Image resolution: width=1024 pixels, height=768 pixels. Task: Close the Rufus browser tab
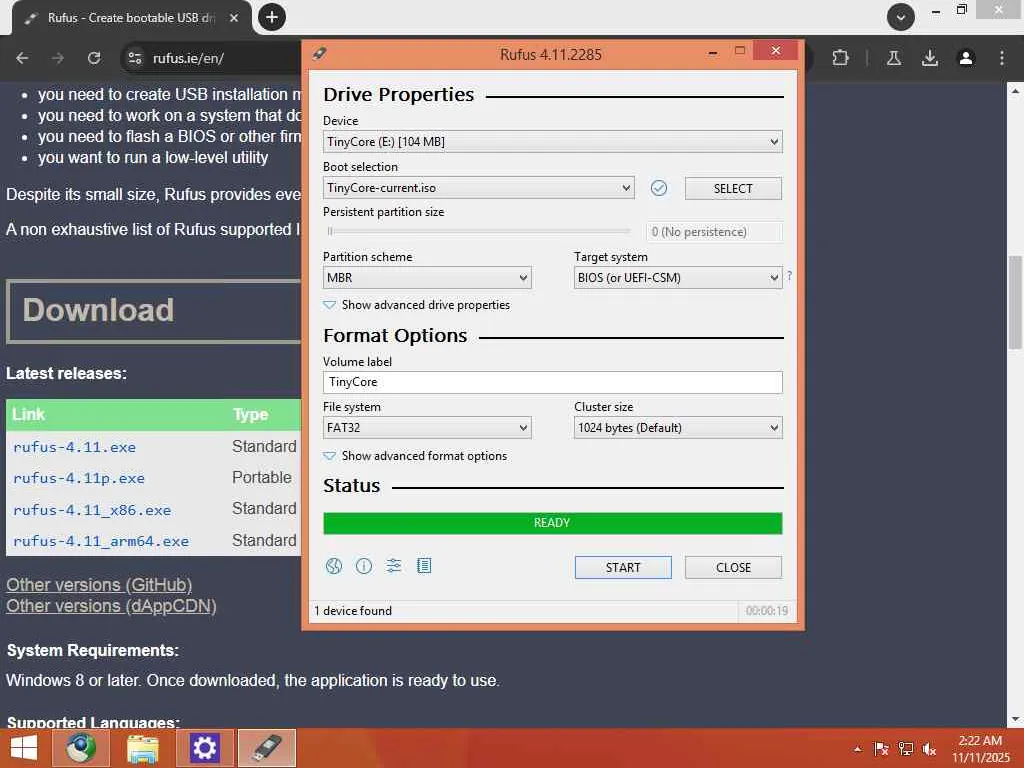(x=234, y=18)
